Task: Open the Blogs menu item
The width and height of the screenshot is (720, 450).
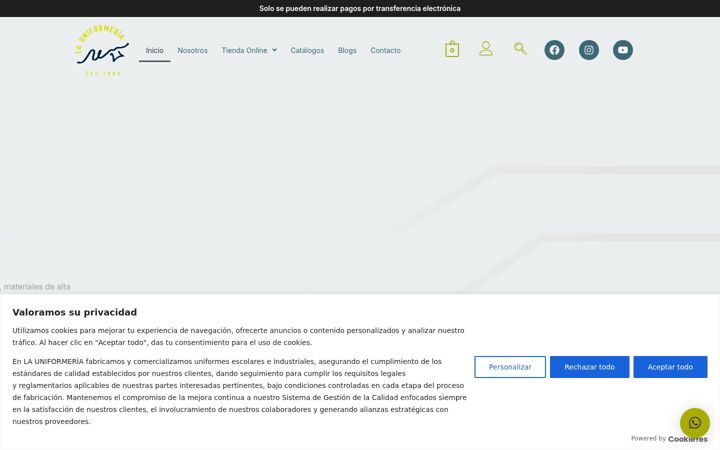Action: [347, 51]
